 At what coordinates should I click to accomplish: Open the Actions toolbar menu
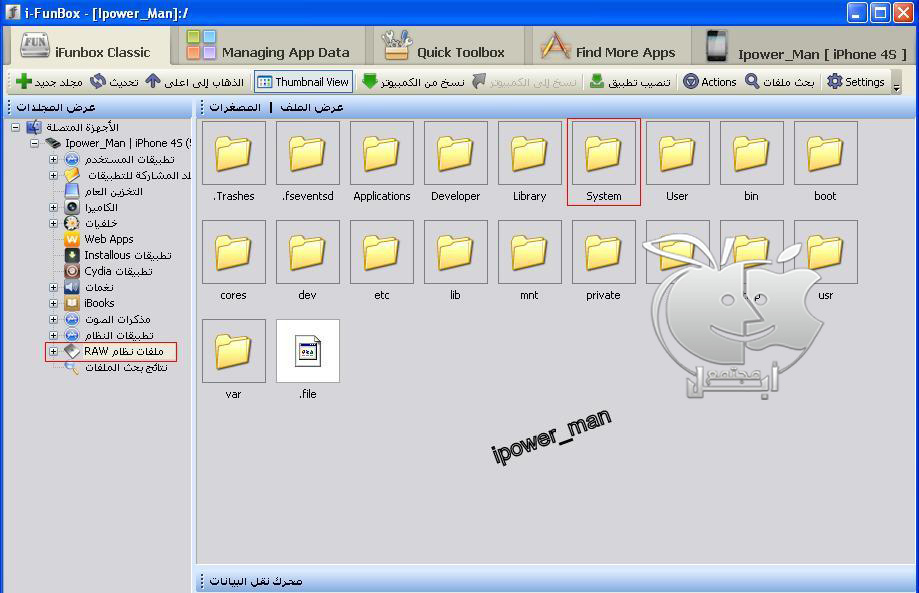(709, 81)
